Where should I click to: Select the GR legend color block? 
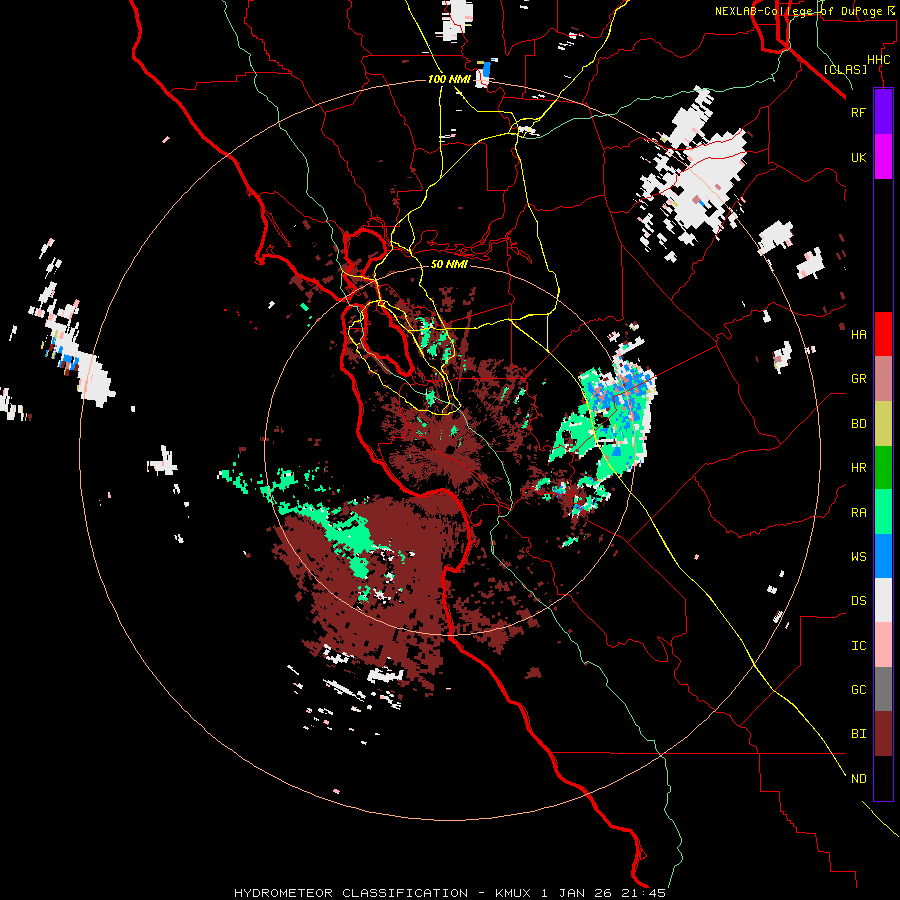pyautogui.click(x=883, y=378)
